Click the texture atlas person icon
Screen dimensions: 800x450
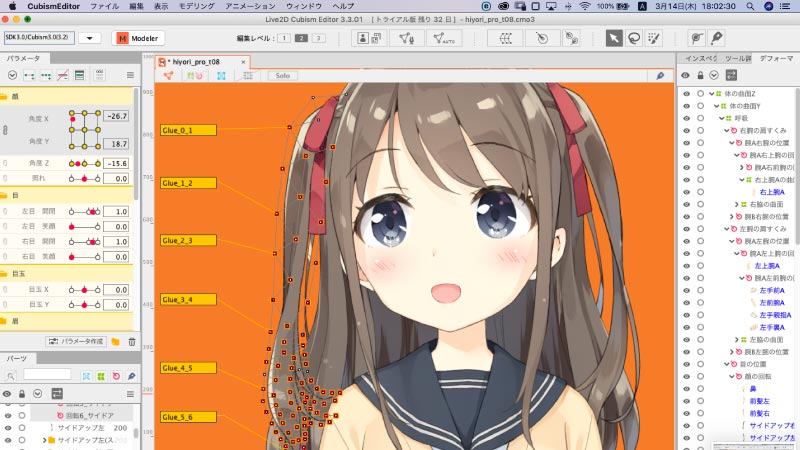coord(369,38)
